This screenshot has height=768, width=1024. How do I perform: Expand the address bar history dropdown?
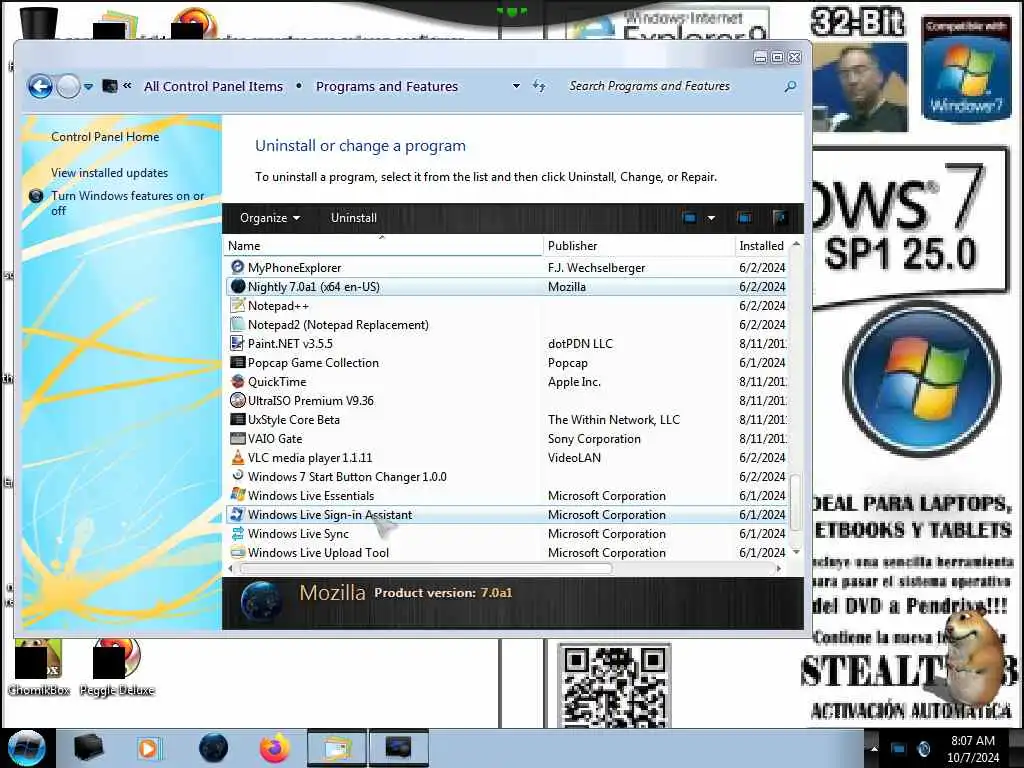[x=516, y=86]
